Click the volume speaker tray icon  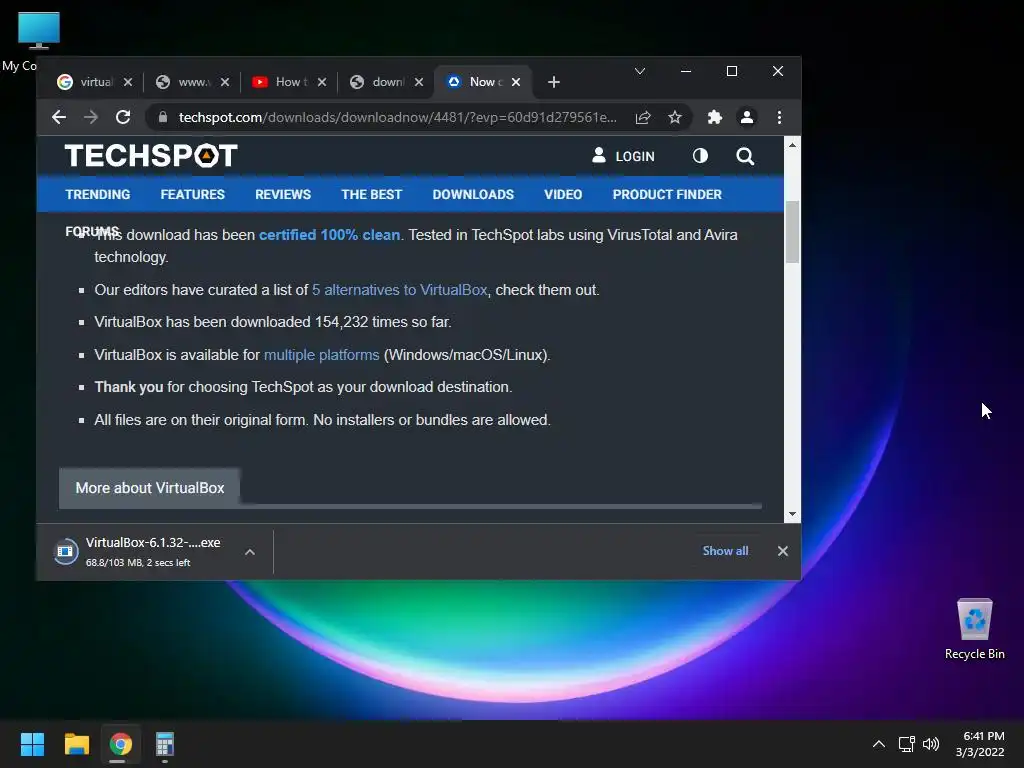(931, 744)
